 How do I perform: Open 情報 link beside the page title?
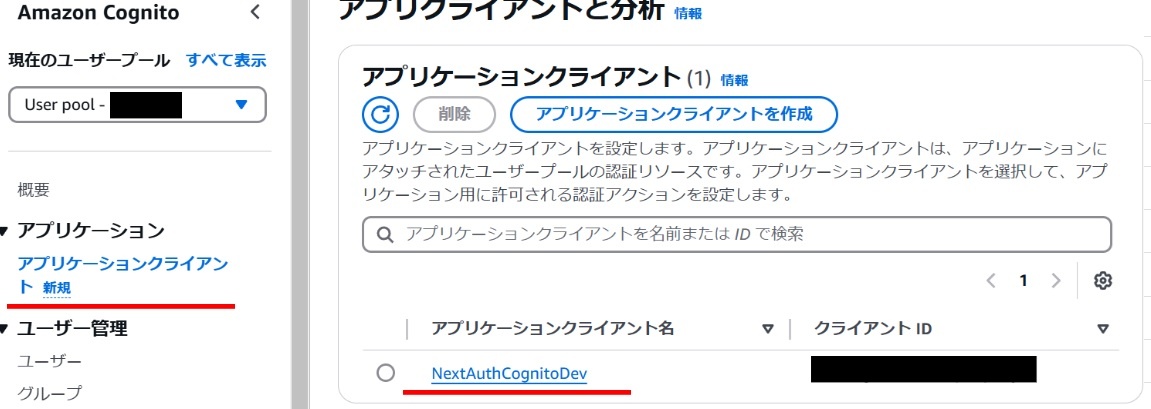coord(688,13)
